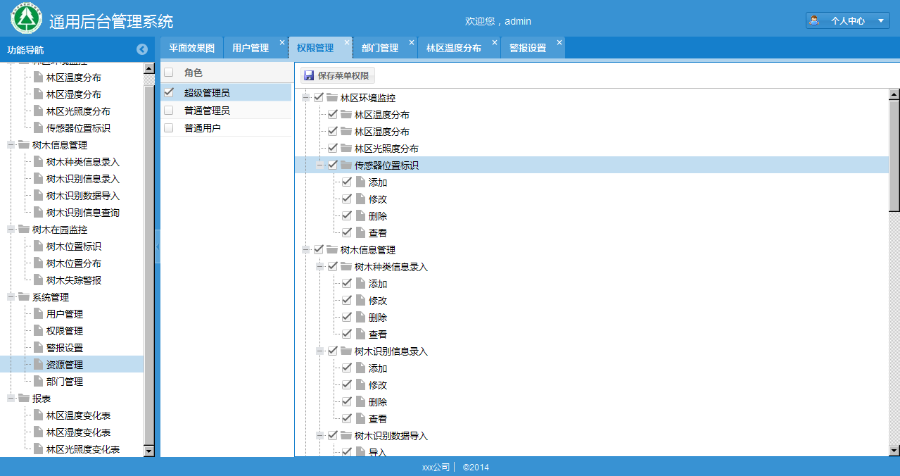The width and height of the screenshot is (900, 476).
Task: Collapse the 功能导航 sidebar with the arrow icon
Action: pyautogui.click(x=142, y=49)
